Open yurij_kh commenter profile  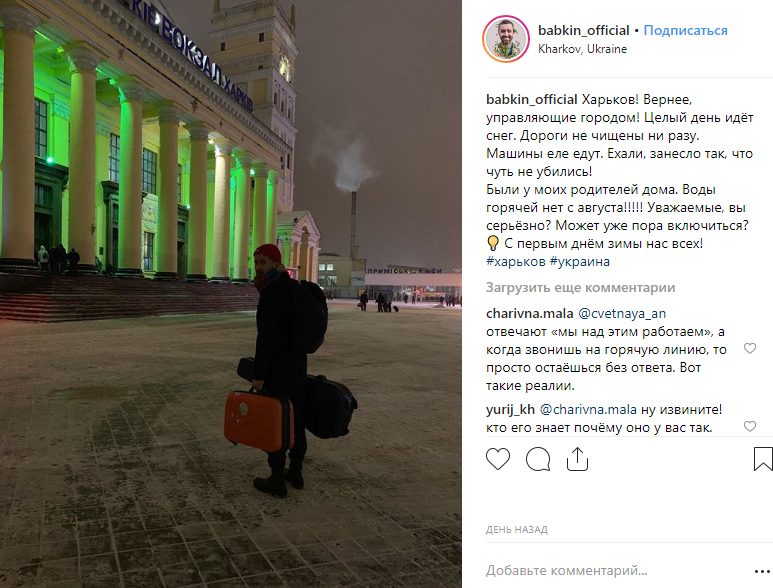[510, 410]
